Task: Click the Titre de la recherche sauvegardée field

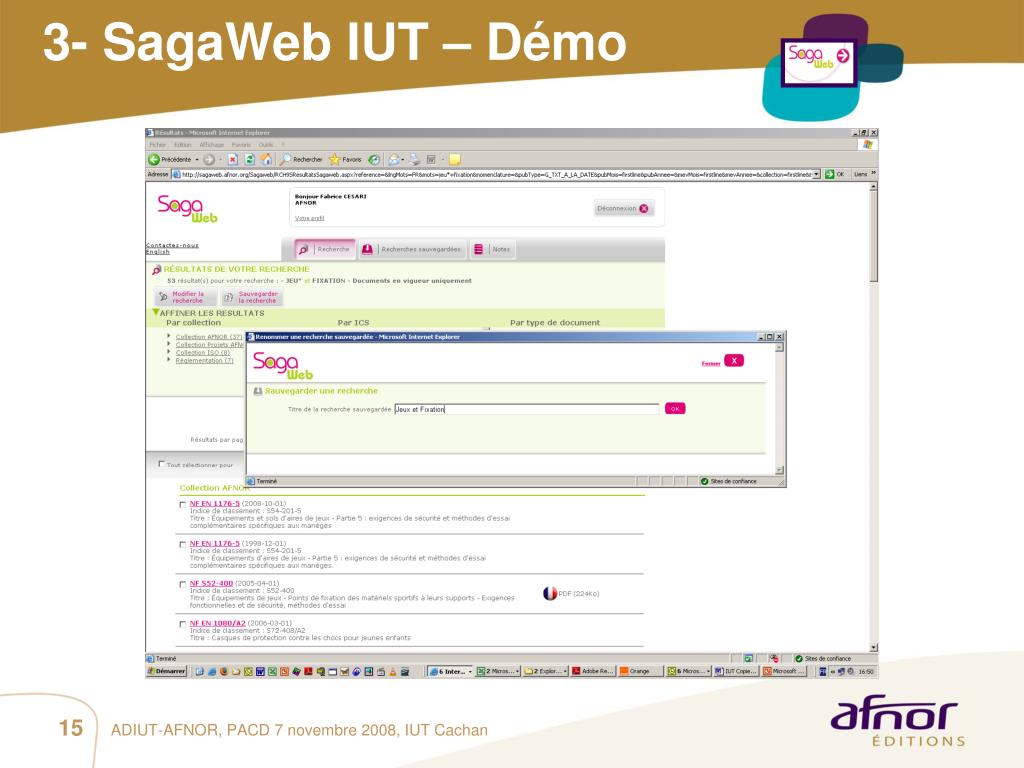Action: (527, 409)
